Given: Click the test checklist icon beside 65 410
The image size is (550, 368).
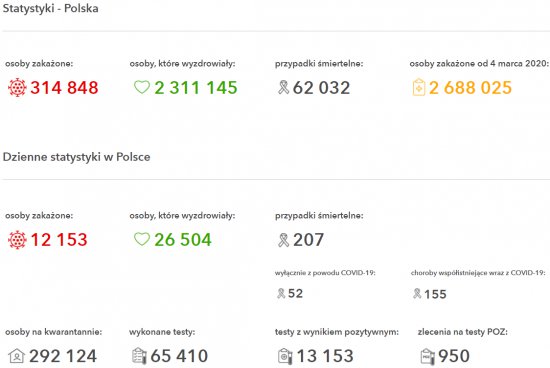Looking at the screenshot, I should click(x=139, y=356).
